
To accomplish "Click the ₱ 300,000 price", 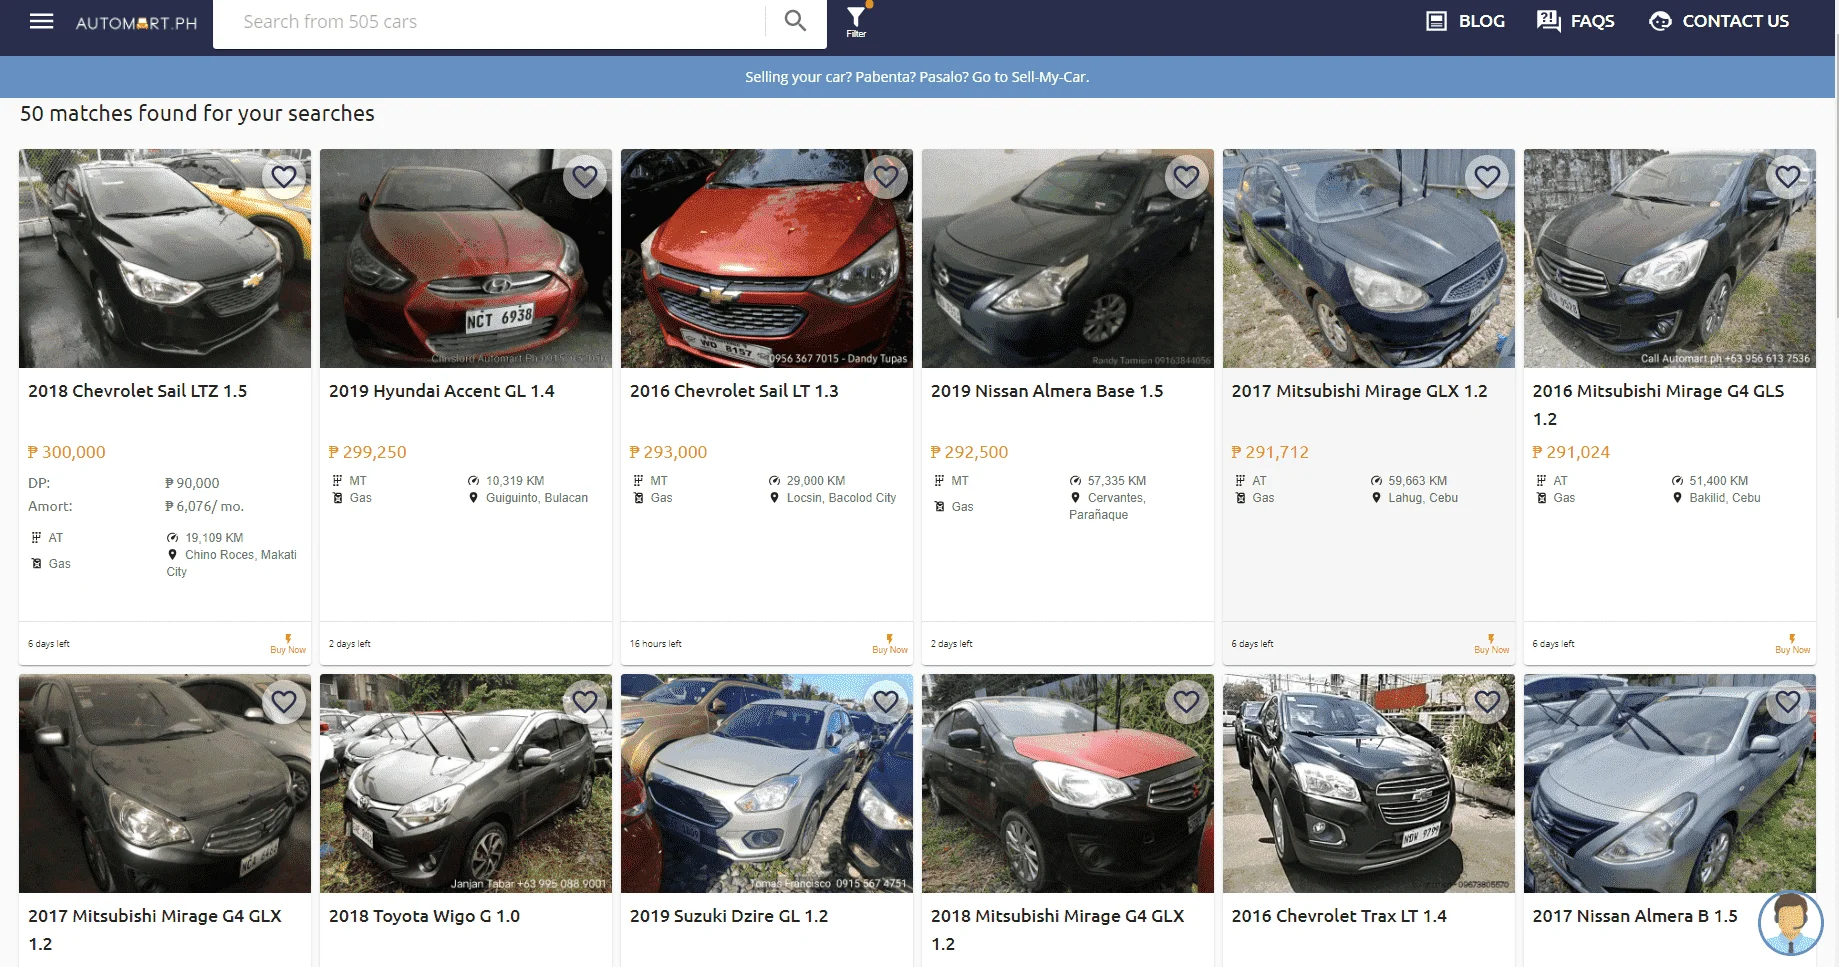I will point(67,452).
